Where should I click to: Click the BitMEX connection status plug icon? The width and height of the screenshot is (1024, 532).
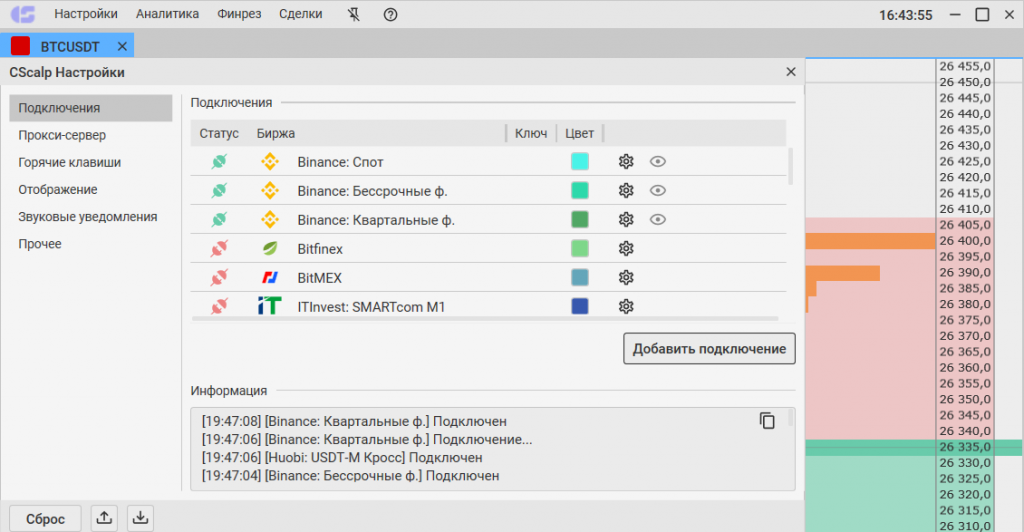pos(220,278)
